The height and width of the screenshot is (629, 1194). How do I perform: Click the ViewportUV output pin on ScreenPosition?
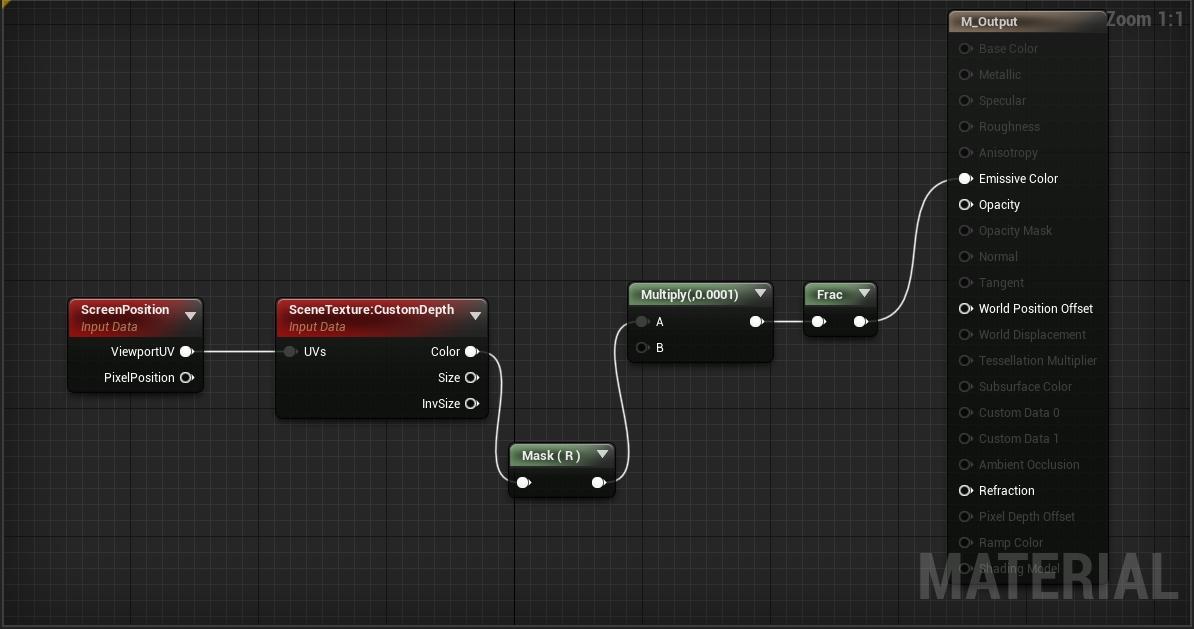click(x=187, y=351)
